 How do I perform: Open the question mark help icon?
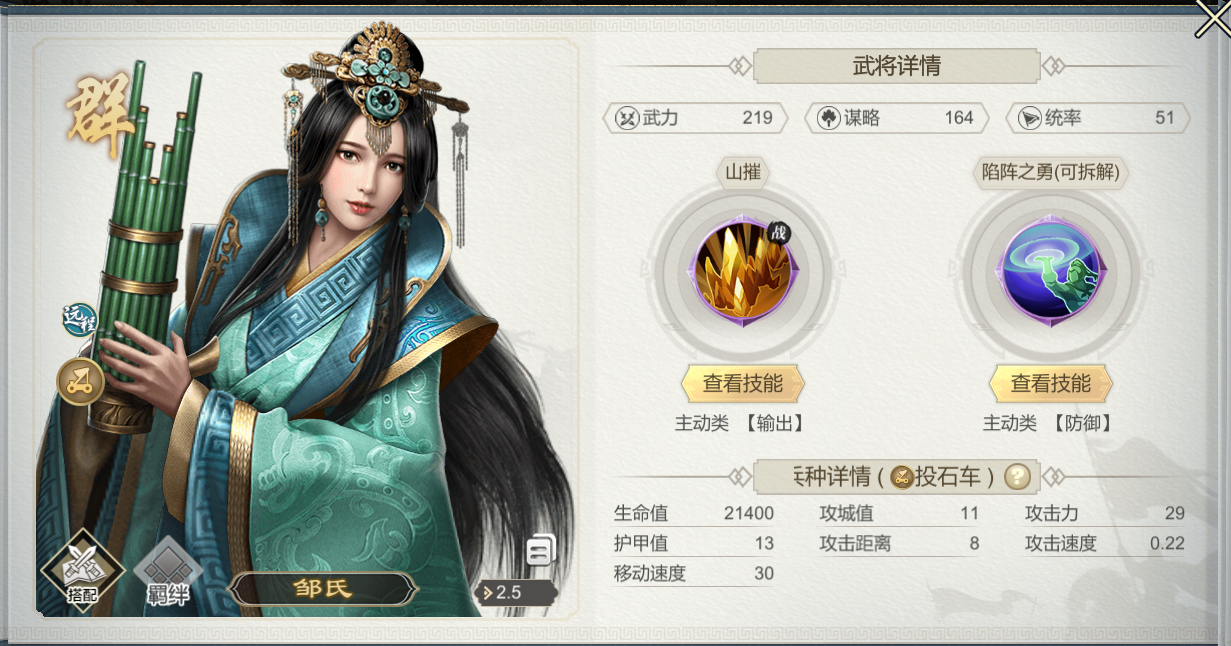[1017, 477]
